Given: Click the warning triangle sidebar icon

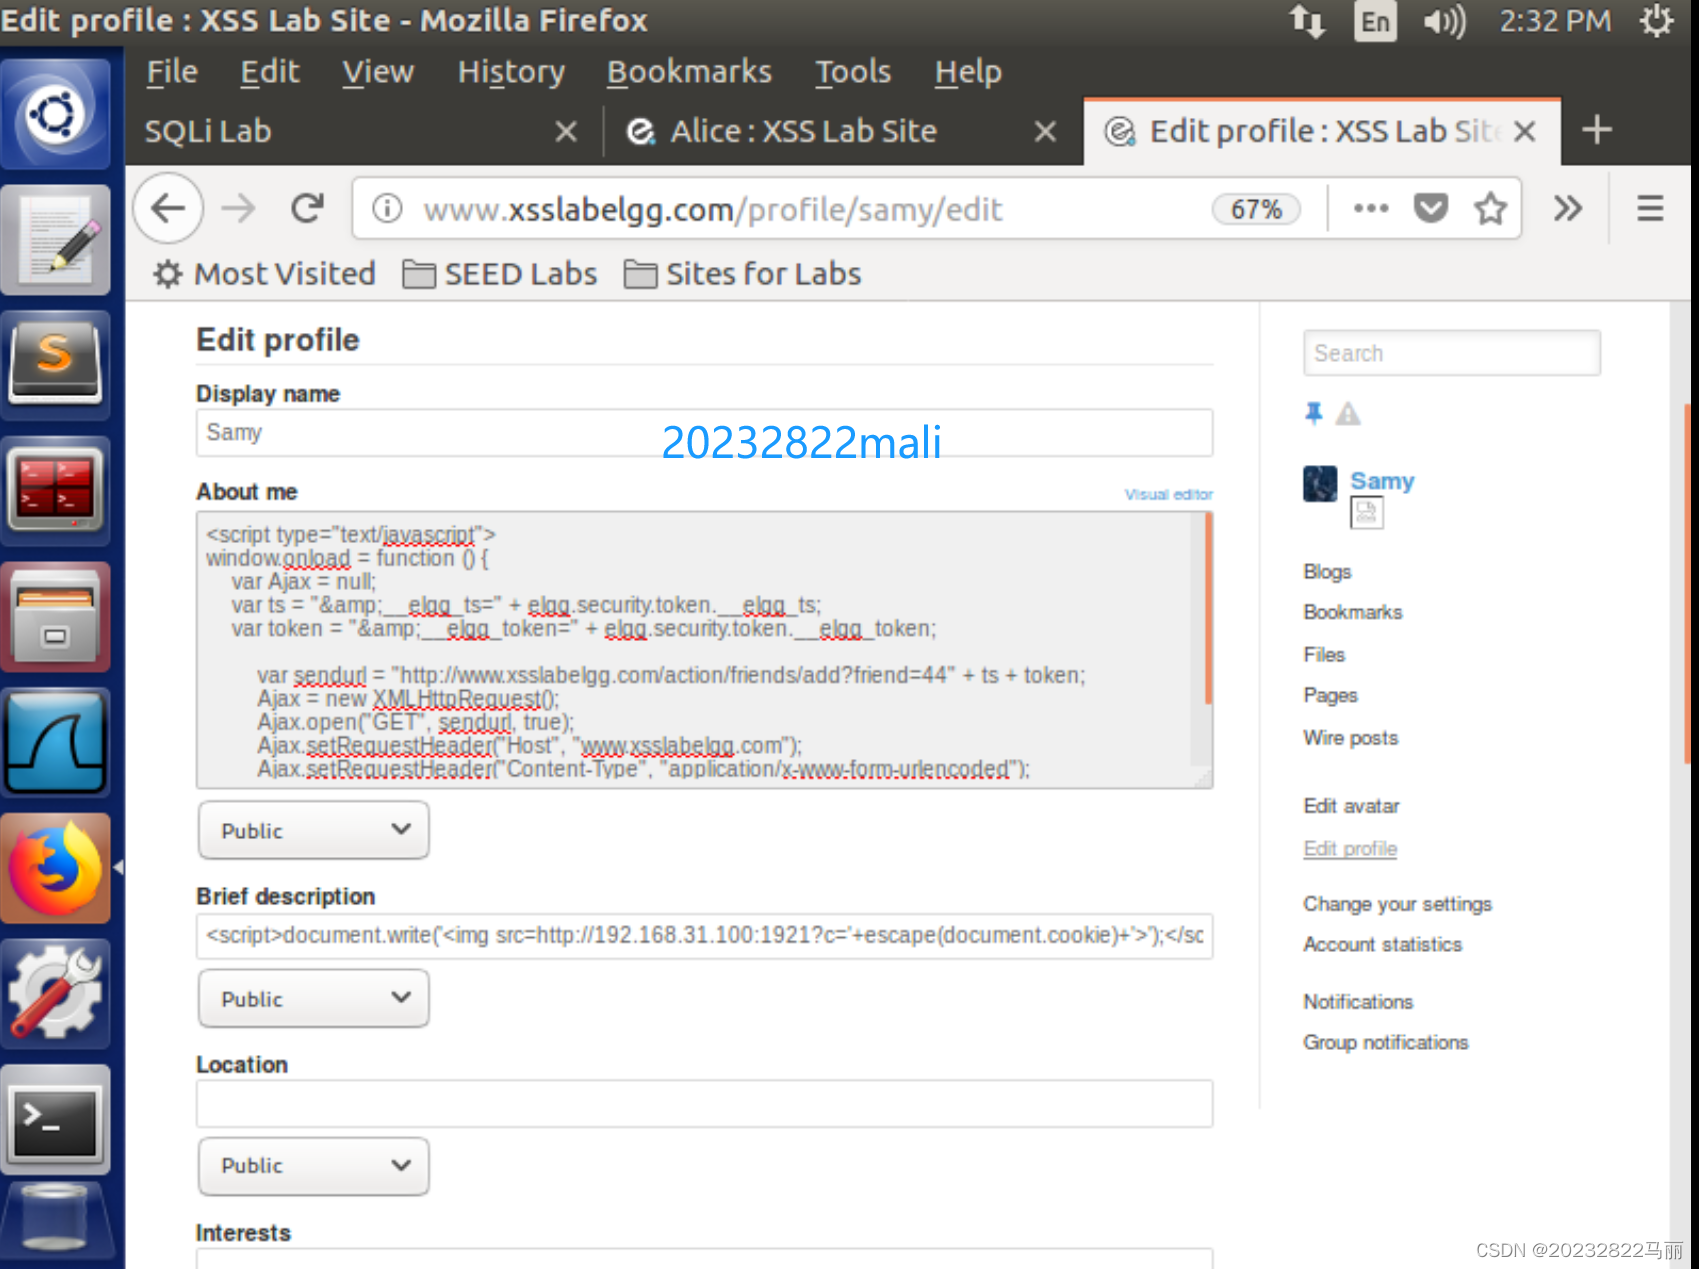Looking at the screenshot, I should pyautogui.click(x=1348, y=413).
